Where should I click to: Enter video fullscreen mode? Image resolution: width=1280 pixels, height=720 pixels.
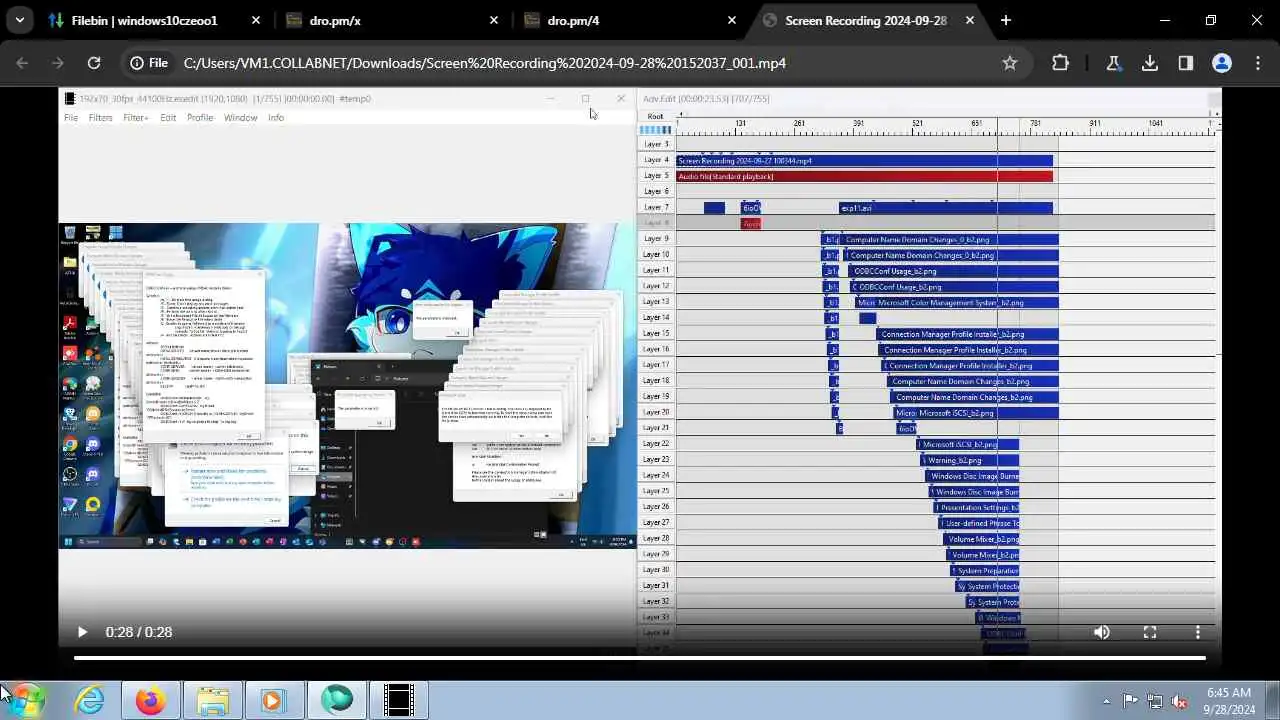1150,632
